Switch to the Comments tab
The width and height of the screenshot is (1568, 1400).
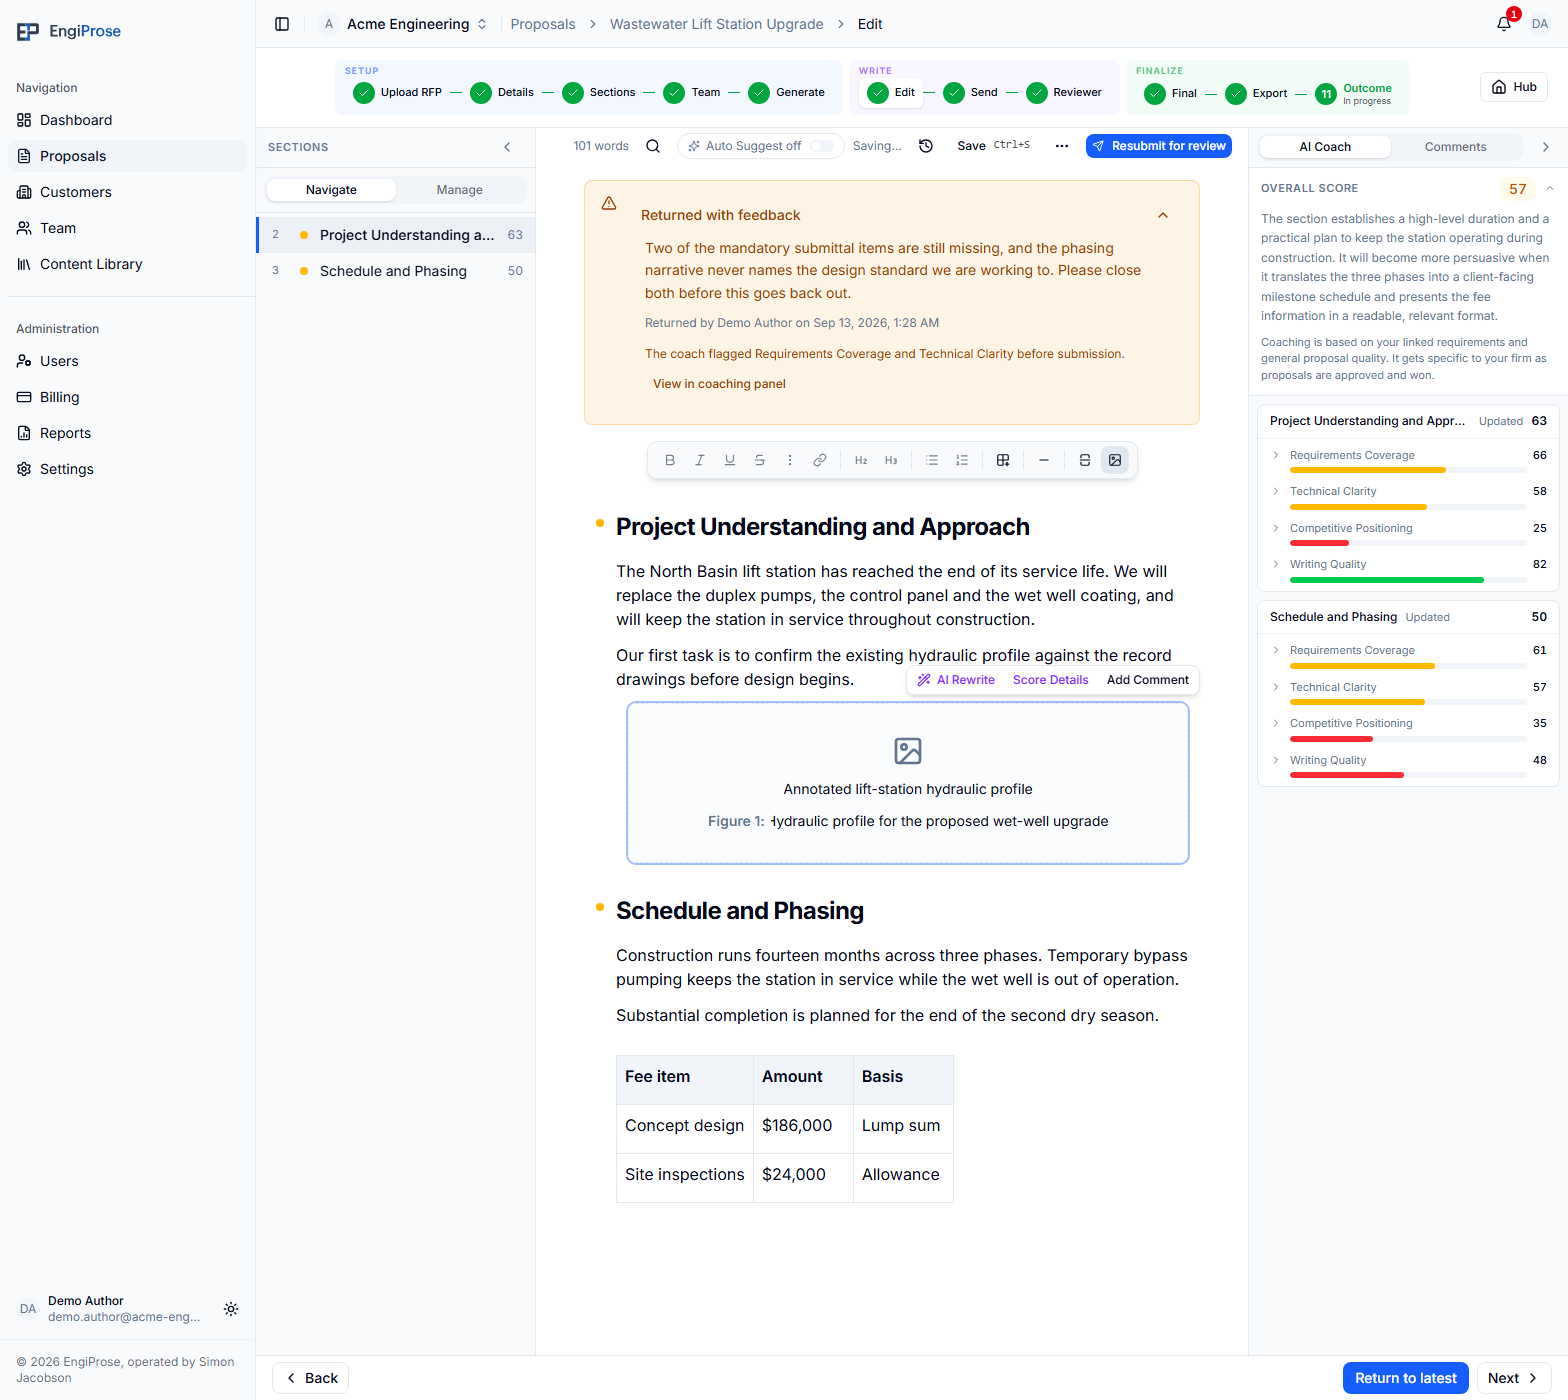coord(1456,147)
